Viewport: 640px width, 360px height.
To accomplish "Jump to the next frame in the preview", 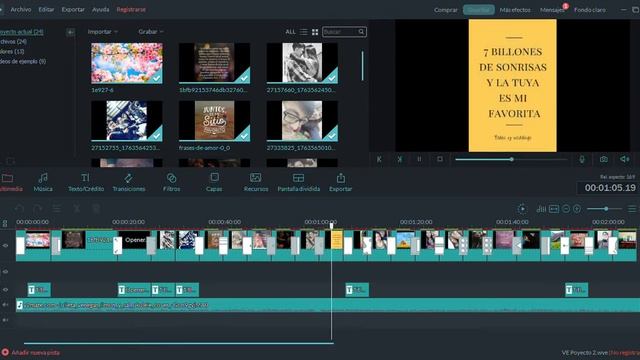I will (400, 159).
